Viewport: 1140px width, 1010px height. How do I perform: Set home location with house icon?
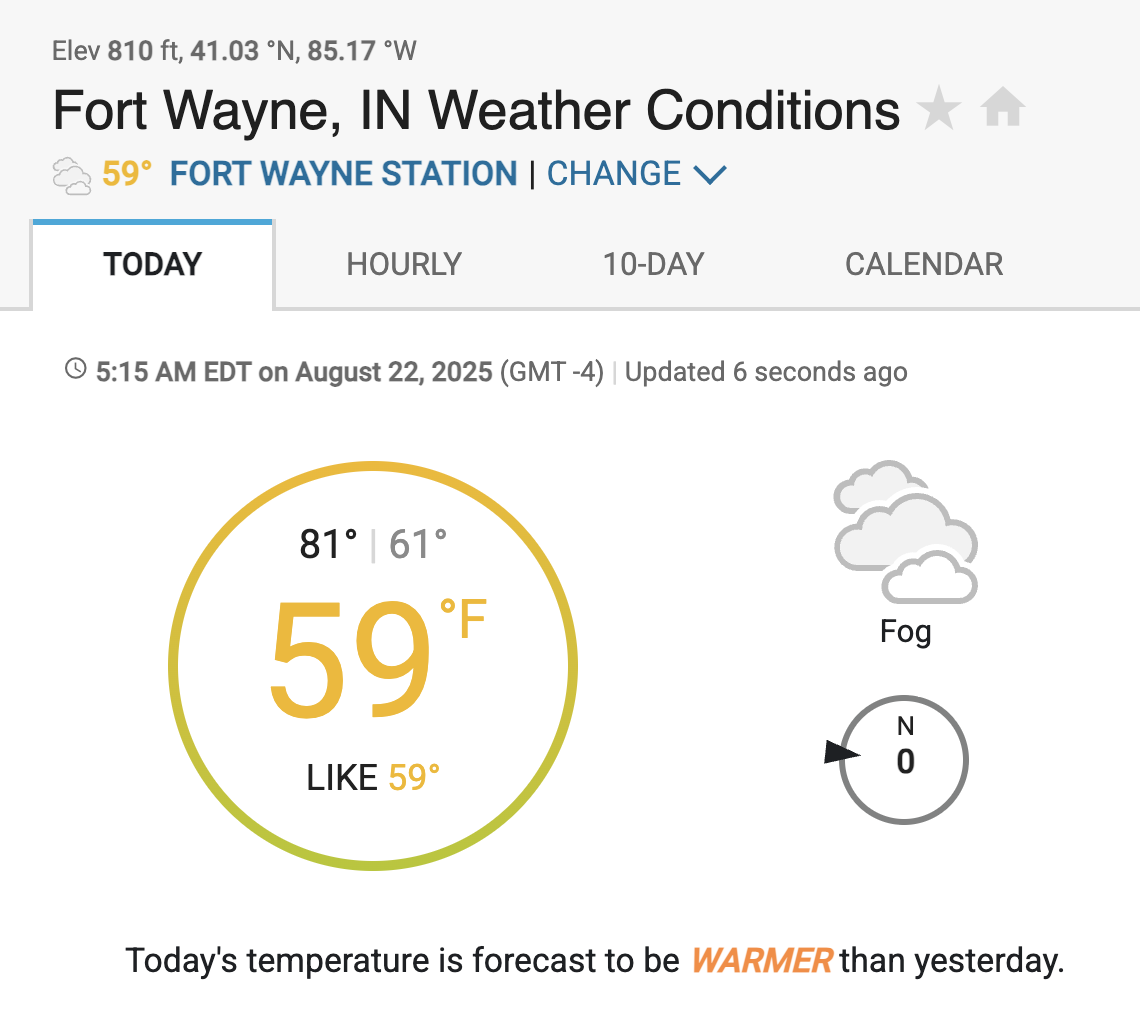point(1003,106)
